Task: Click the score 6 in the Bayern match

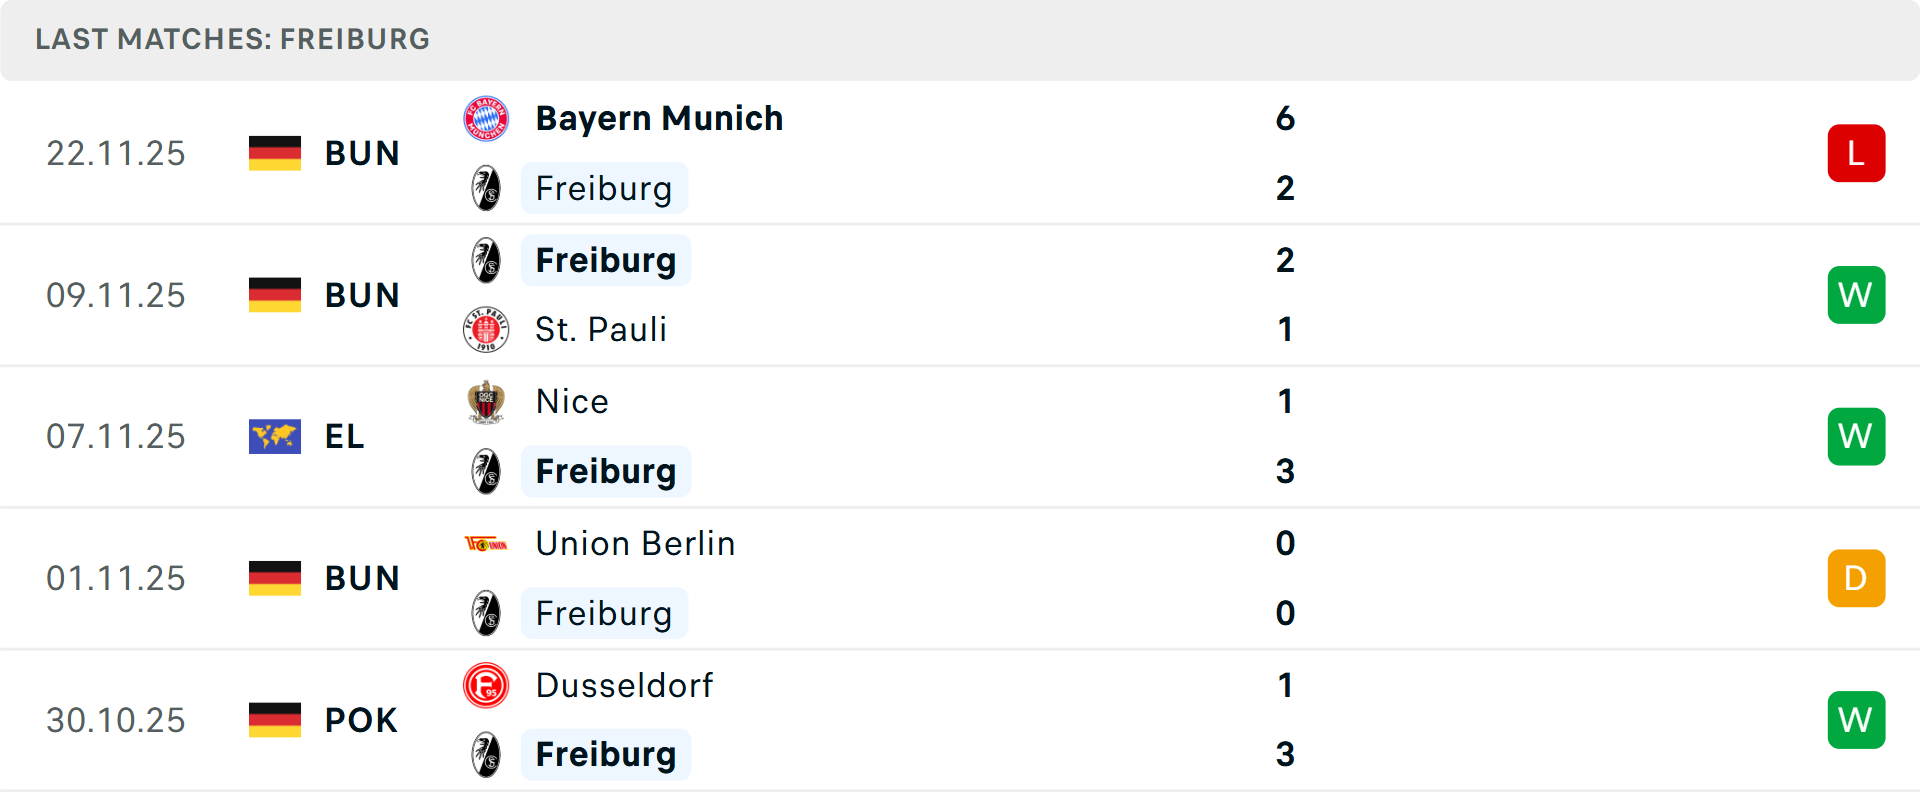Action: click(x=1285, y=118)
